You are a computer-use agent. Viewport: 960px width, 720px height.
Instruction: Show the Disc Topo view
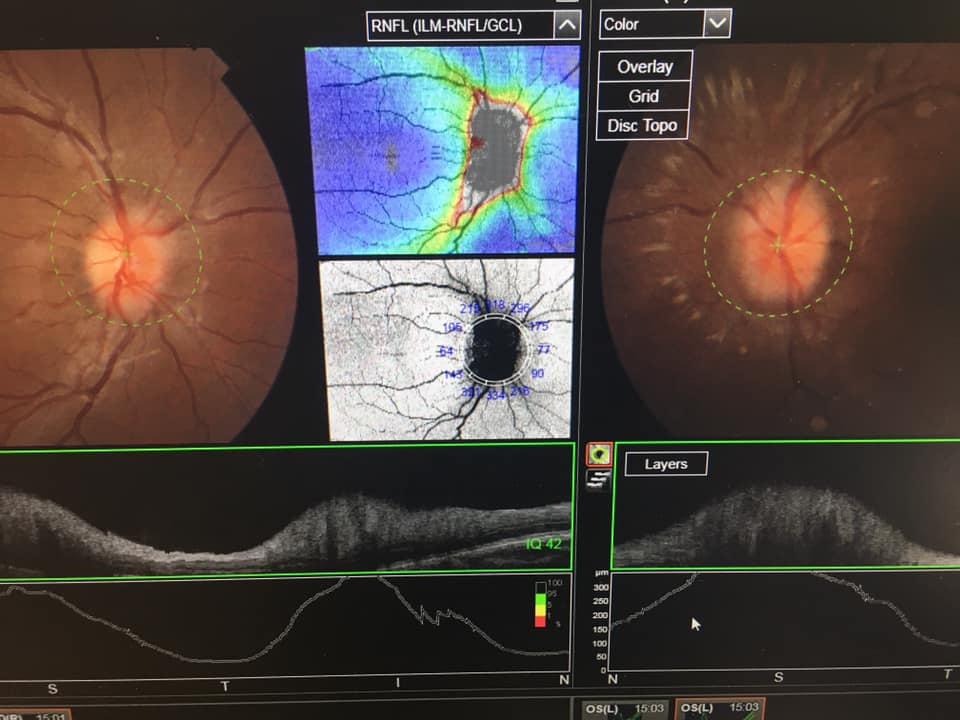[642, 126]
